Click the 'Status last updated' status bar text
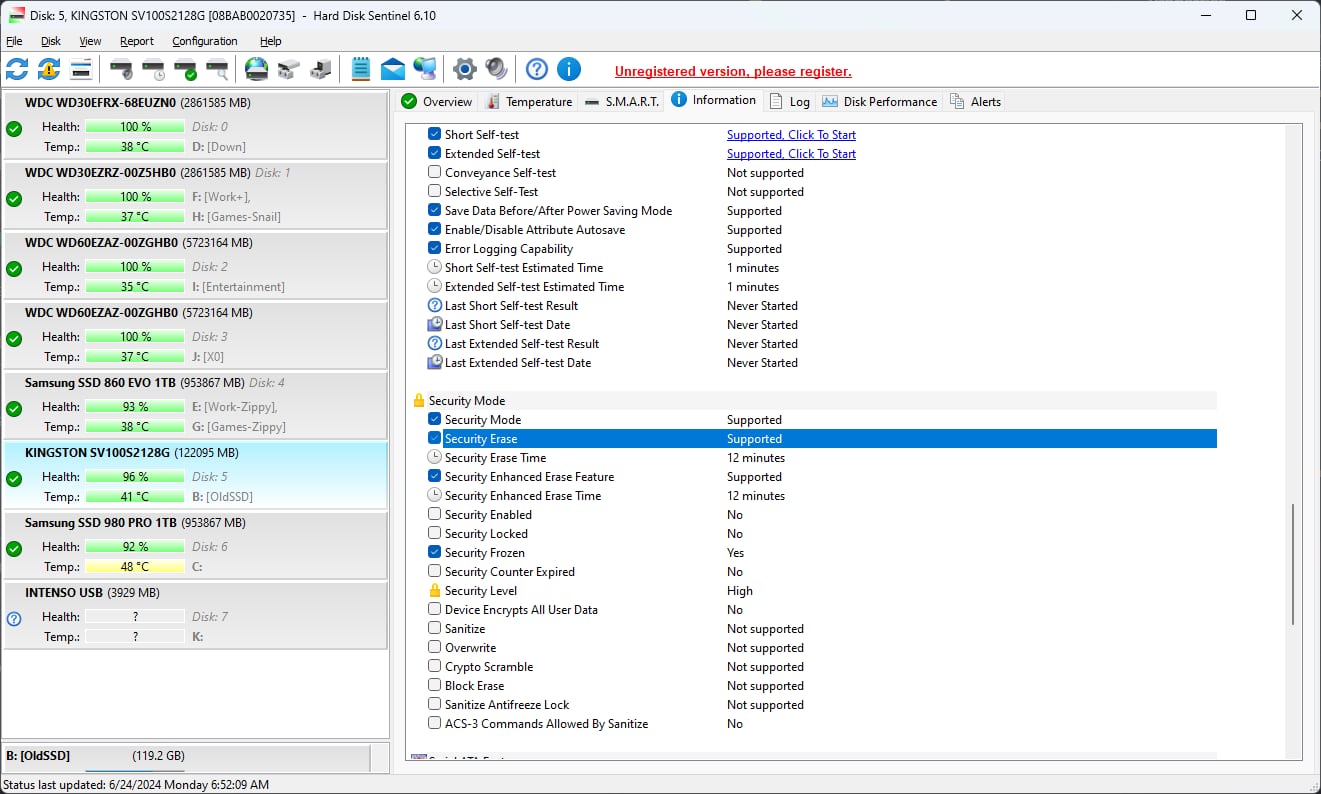 coord(137,785)
